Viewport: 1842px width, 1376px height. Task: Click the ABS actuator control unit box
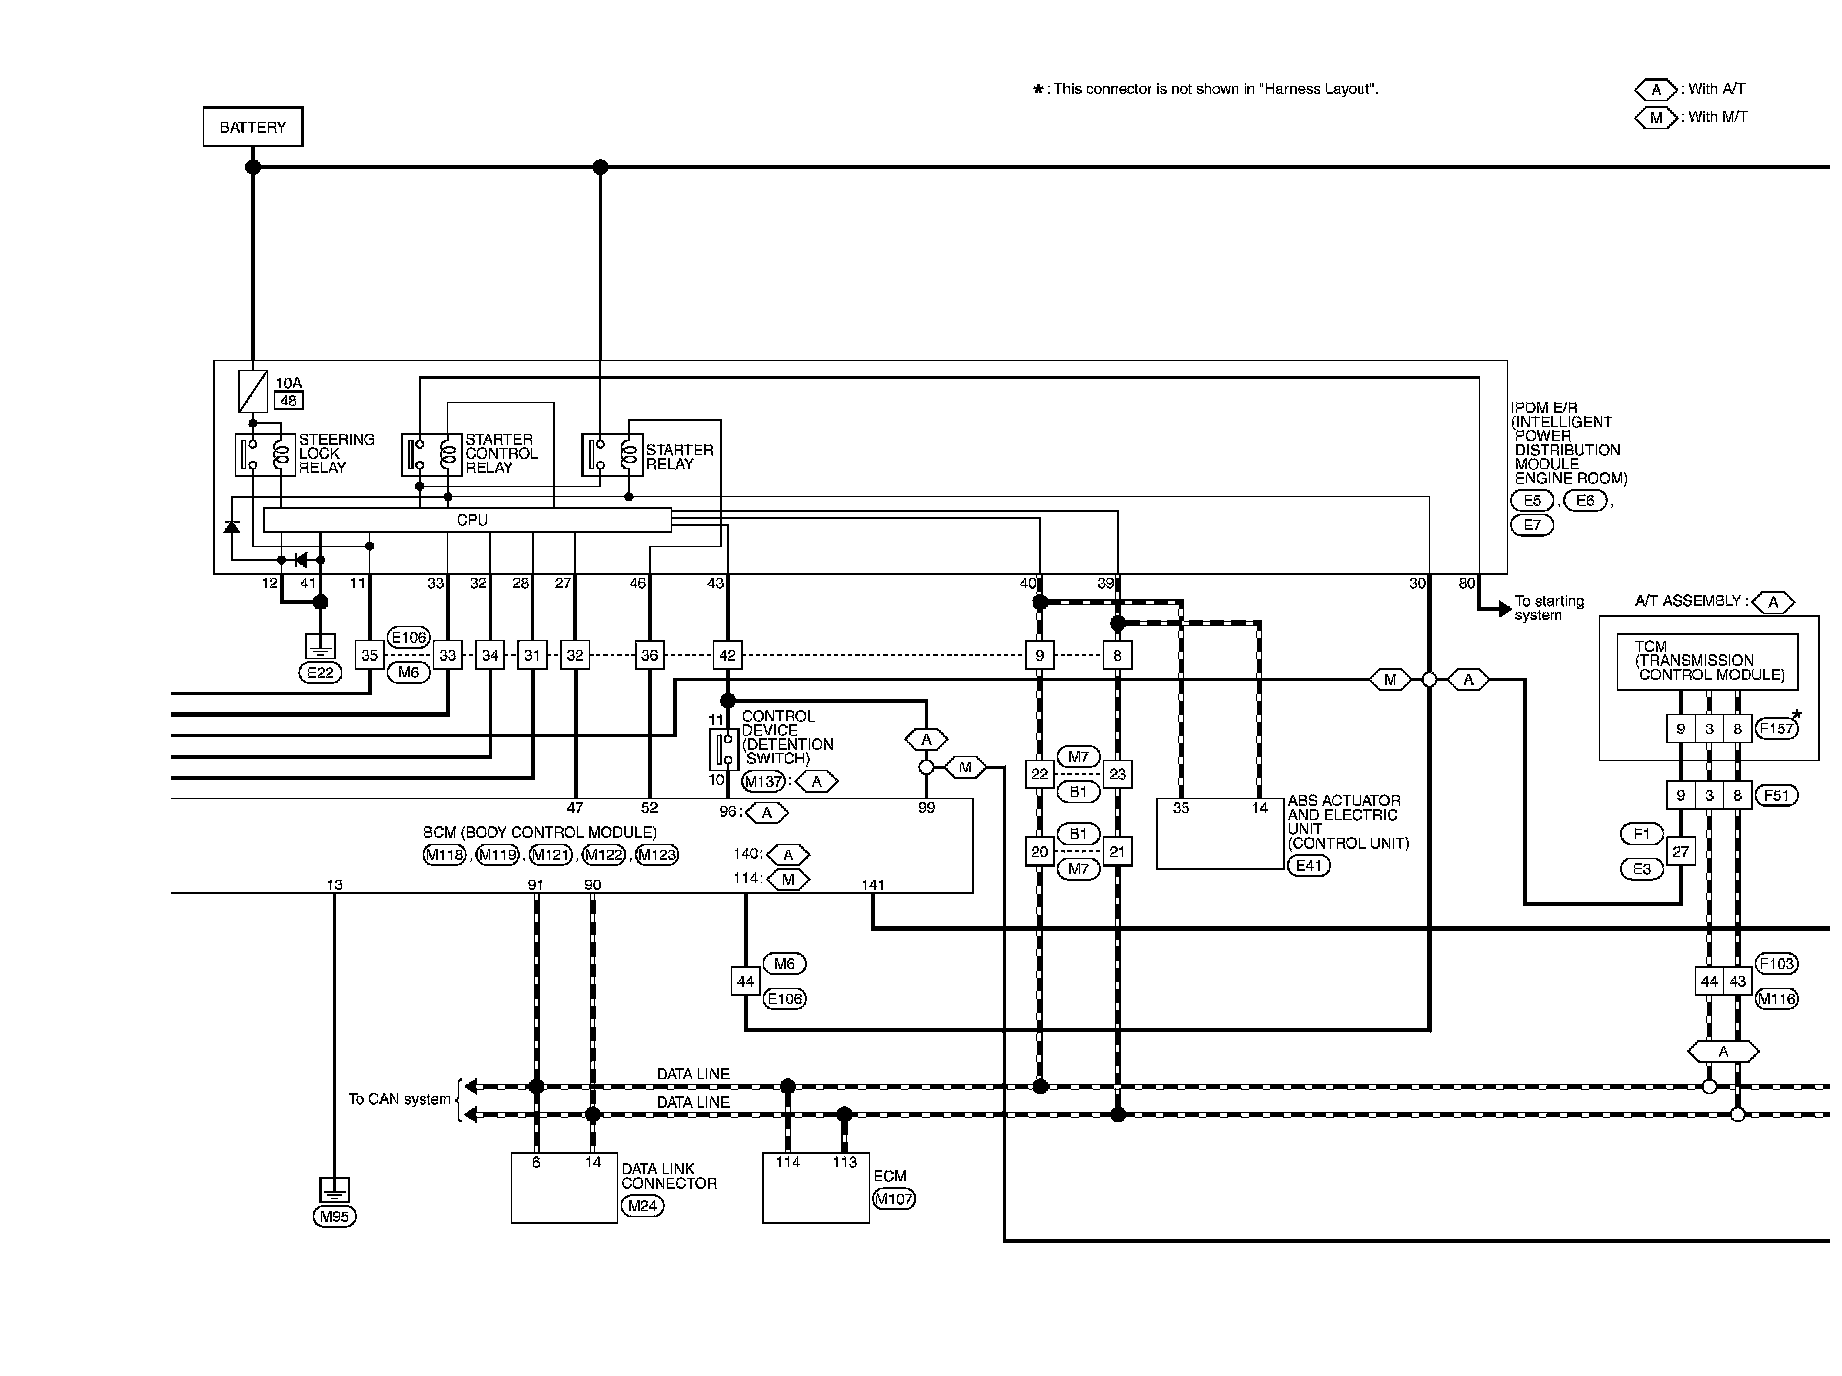(1220, 833)
